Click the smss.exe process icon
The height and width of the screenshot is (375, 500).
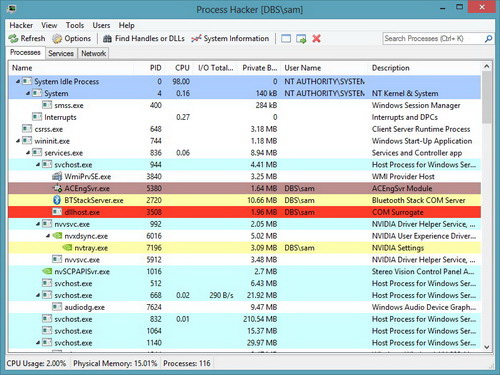(47, 105)
